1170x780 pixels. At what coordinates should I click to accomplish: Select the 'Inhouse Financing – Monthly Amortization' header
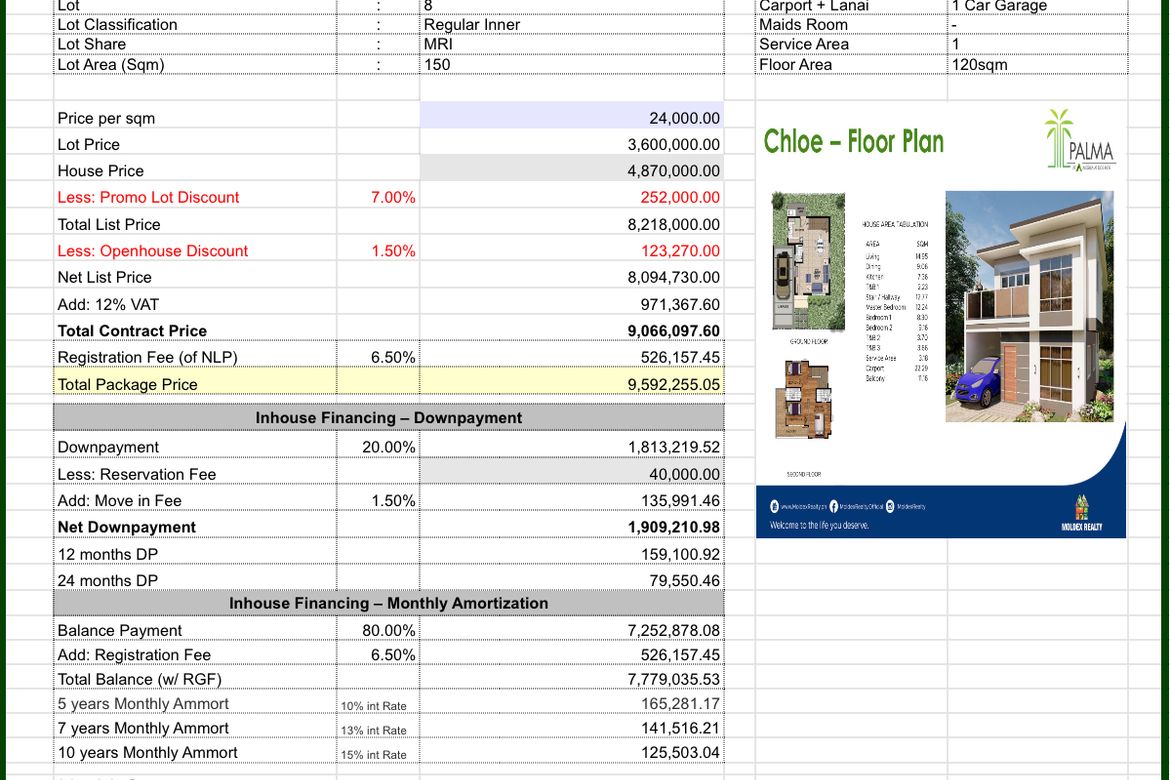coord(389,602)
